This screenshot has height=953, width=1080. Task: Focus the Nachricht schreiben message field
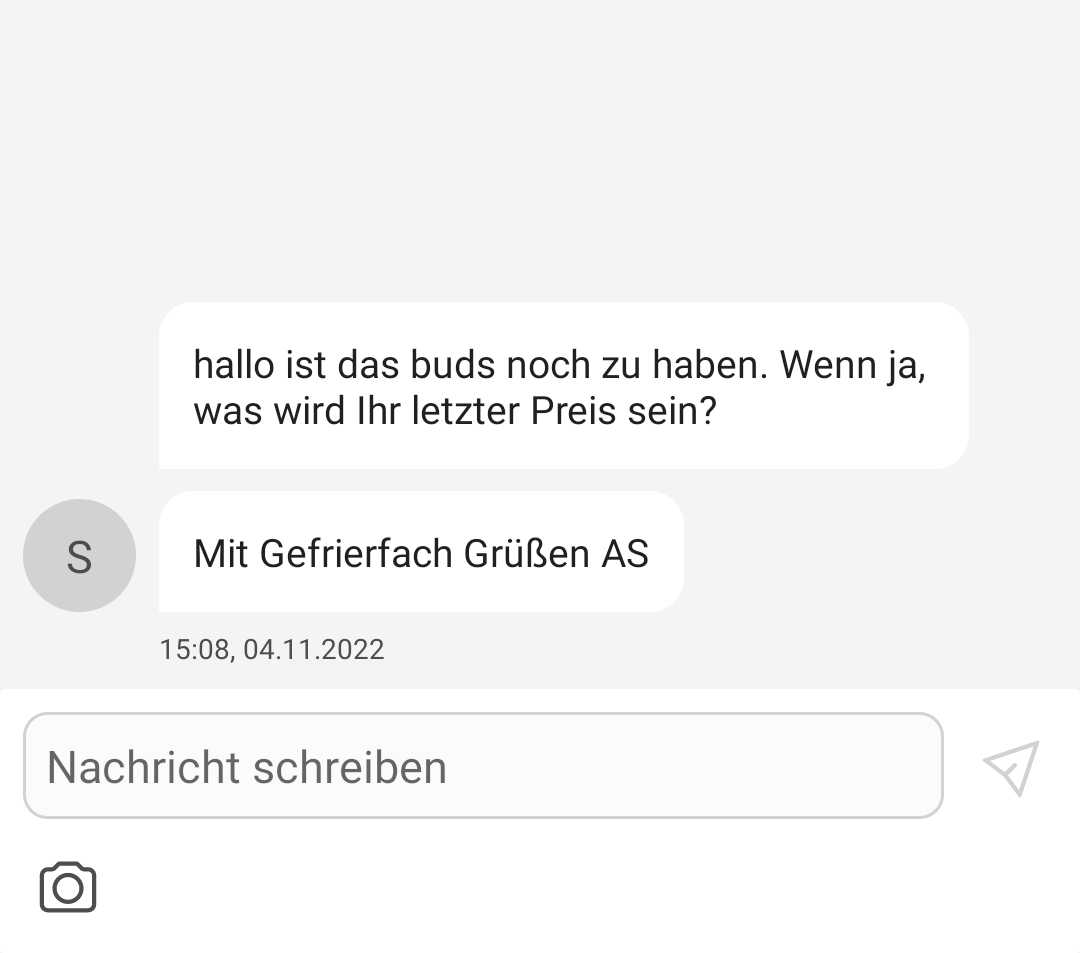483,766
